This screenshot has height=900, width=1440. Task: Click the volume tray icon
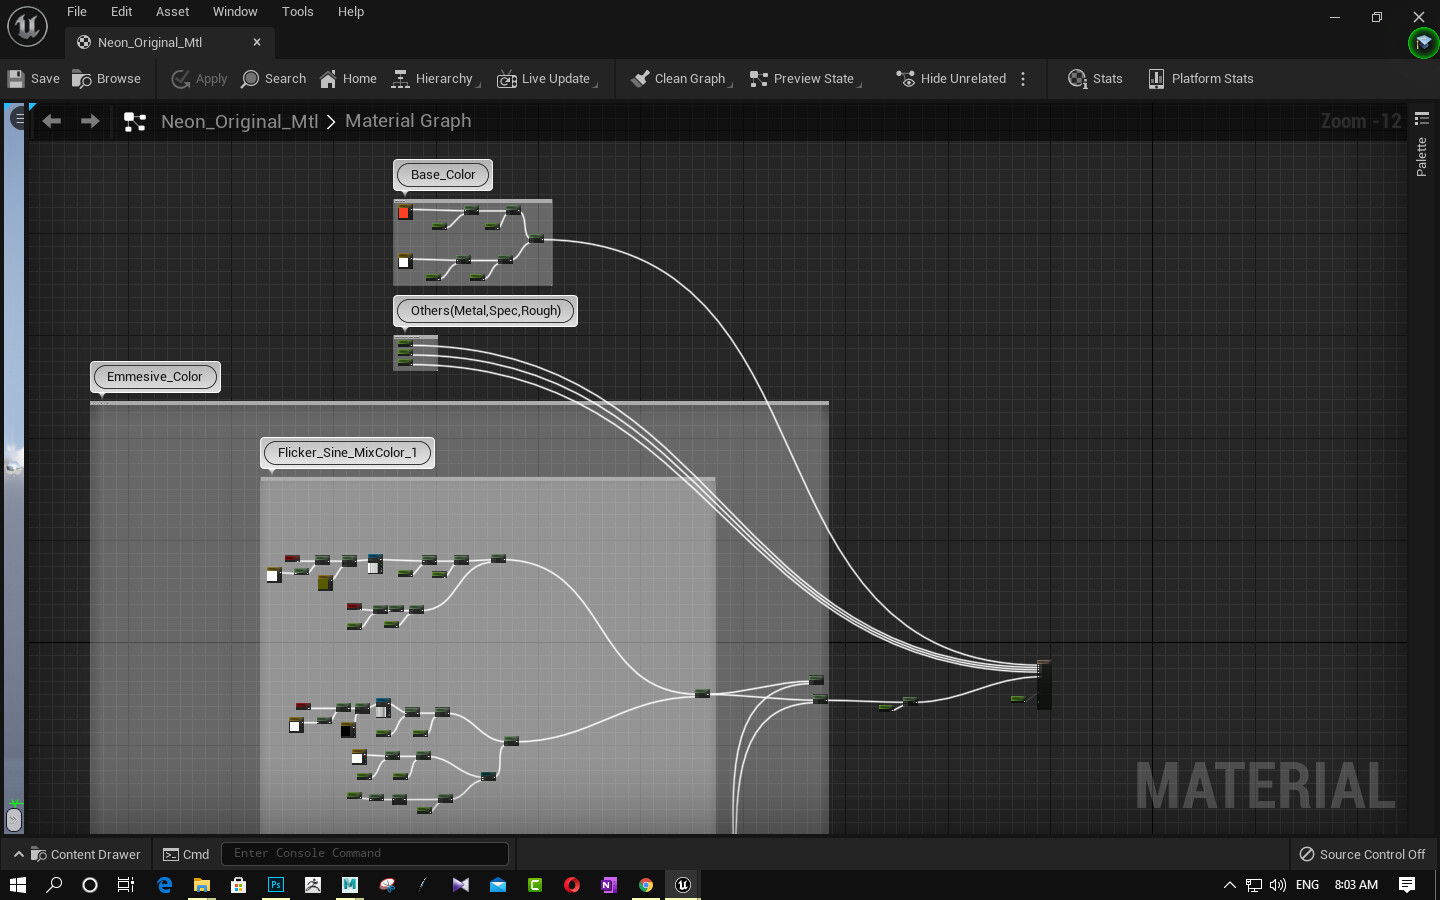pos(1277,885)
